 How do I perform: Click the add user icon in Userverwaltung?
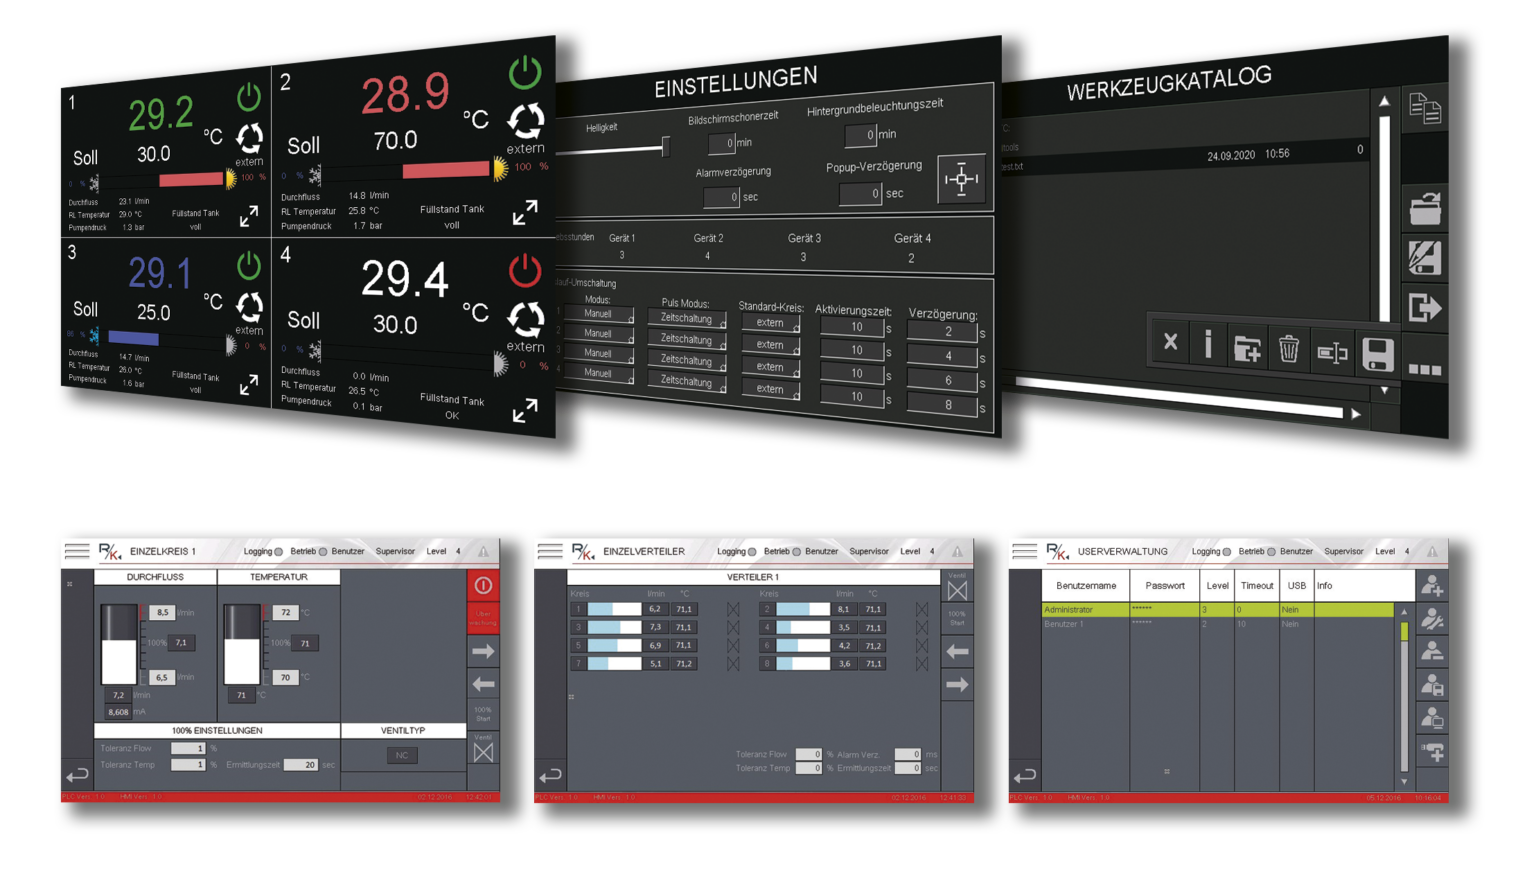click(x=1432, y=586)
